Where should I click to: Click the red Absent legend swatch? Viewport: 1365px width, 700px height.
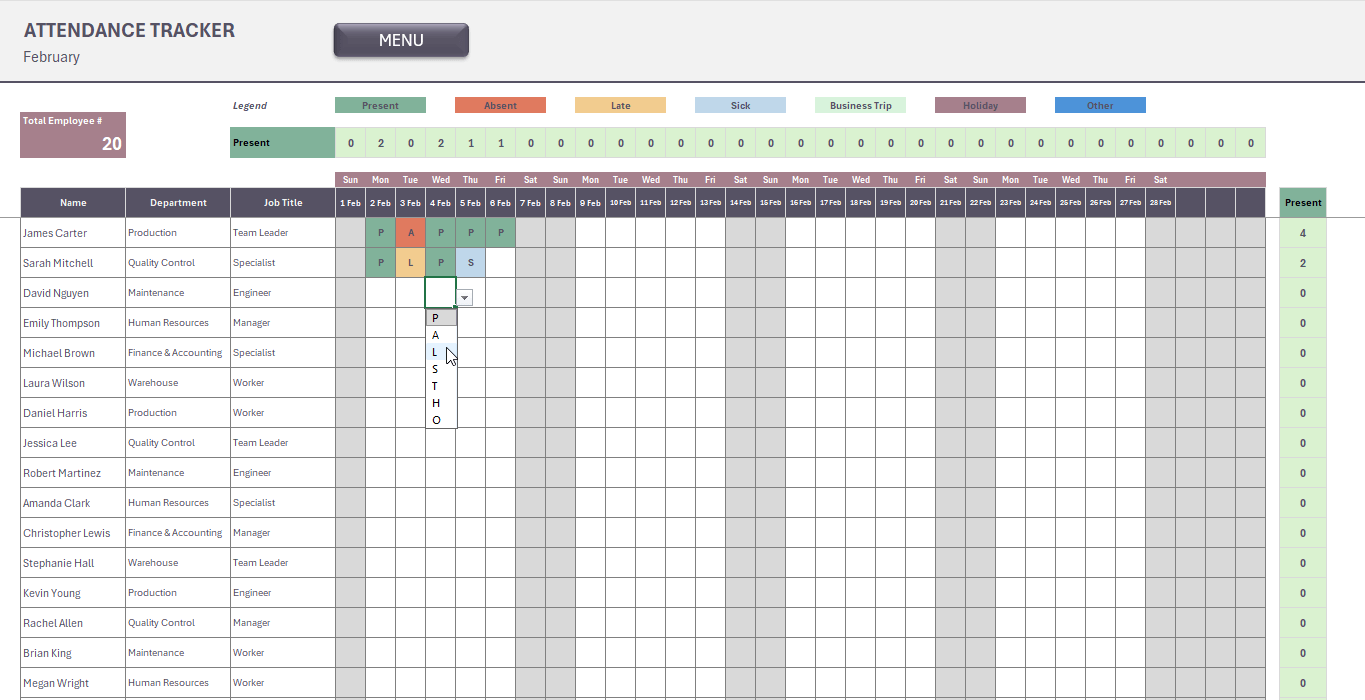point(500,105)
